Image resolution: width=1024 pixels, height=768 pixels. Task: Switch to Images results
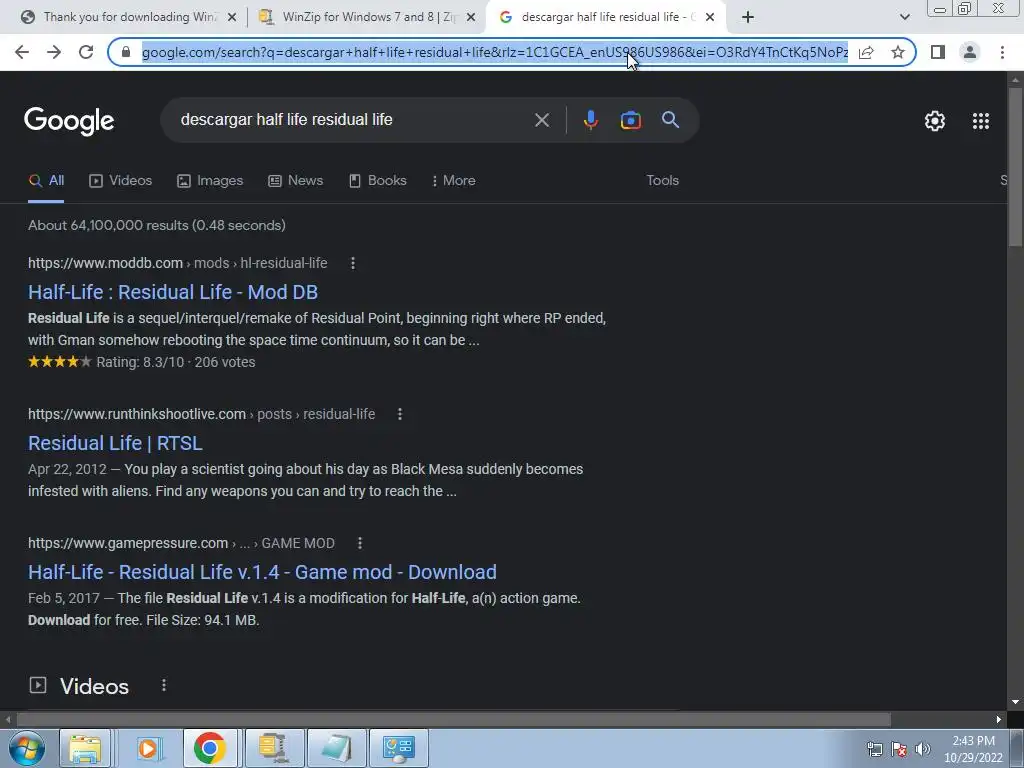pos(210,180)
